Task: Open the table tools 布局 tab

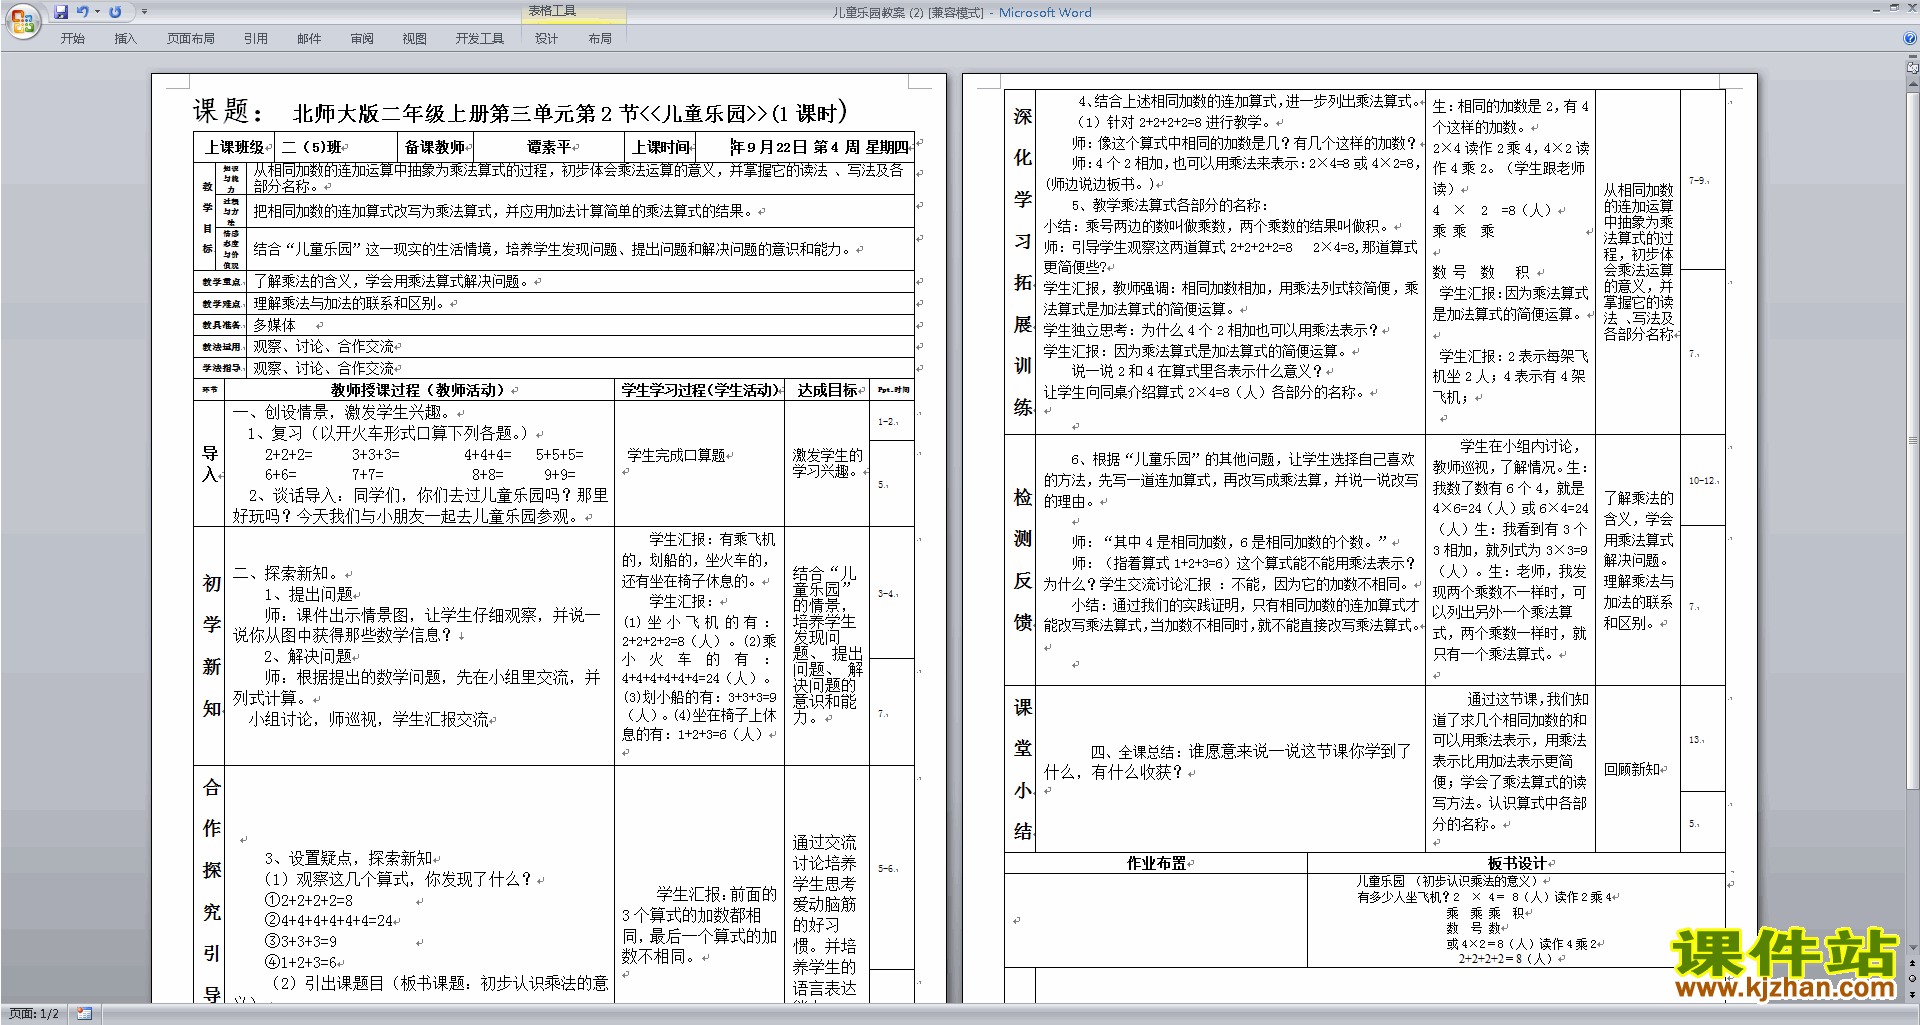Action: (x=600, y=39)
